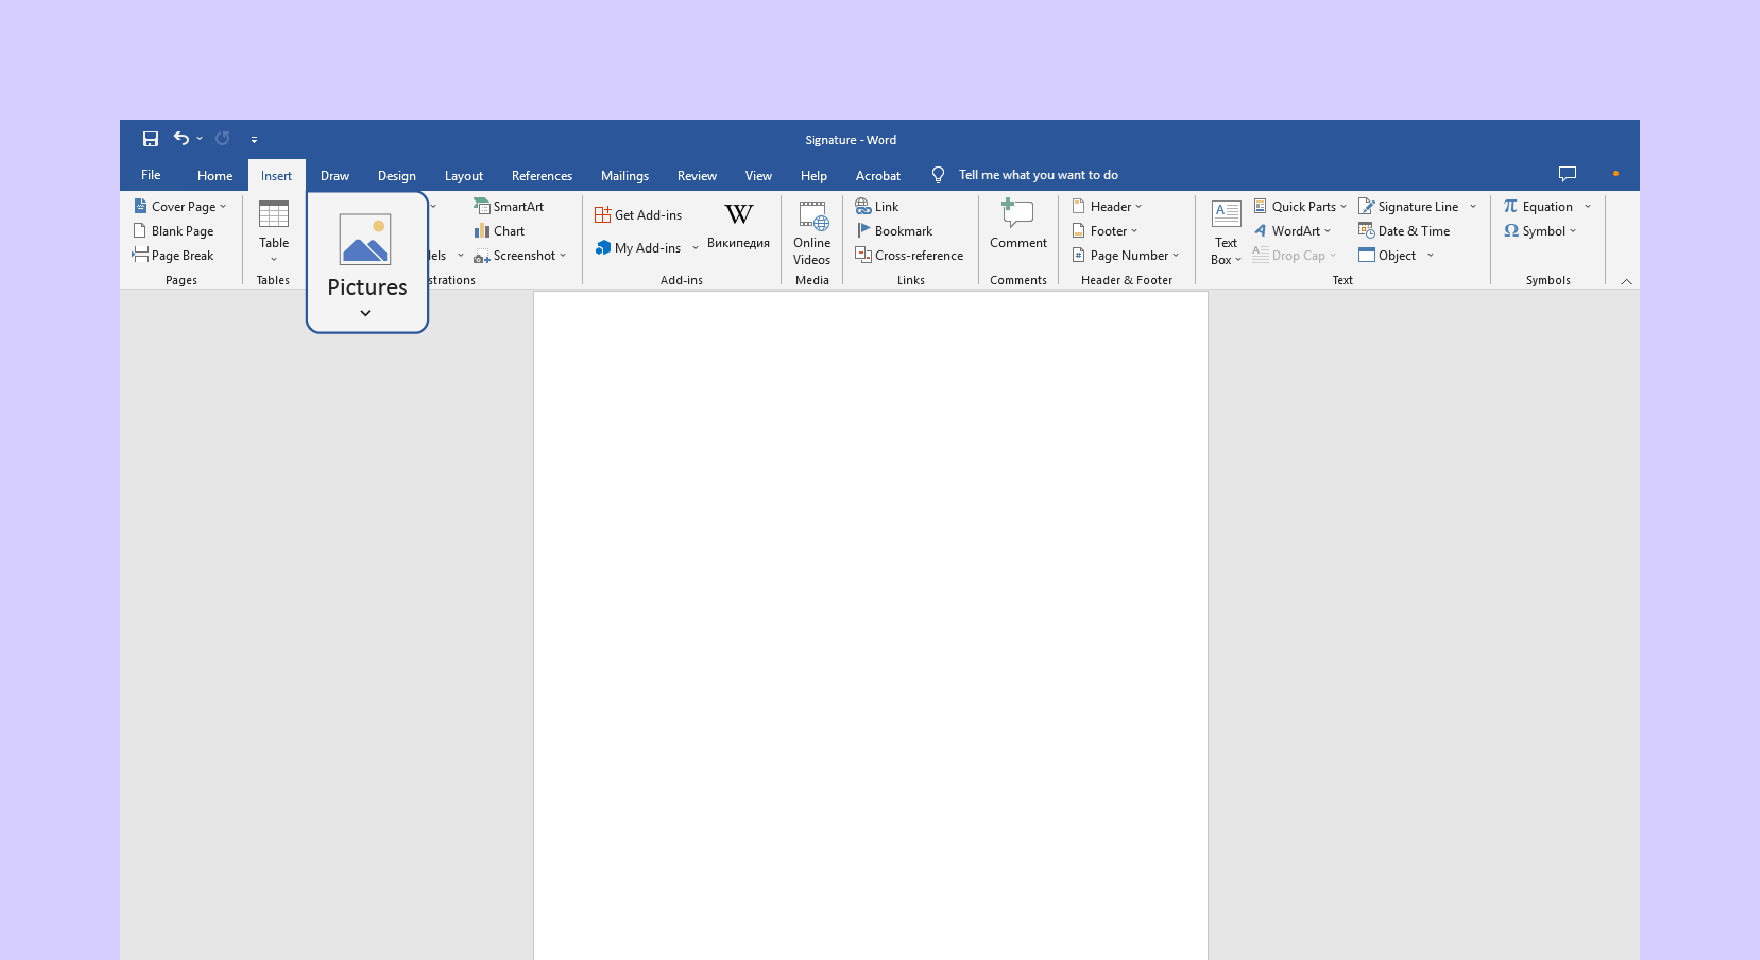Insert a Text Box
The height and width of the screenshot is (960, 1760).
pos(1226,232)
